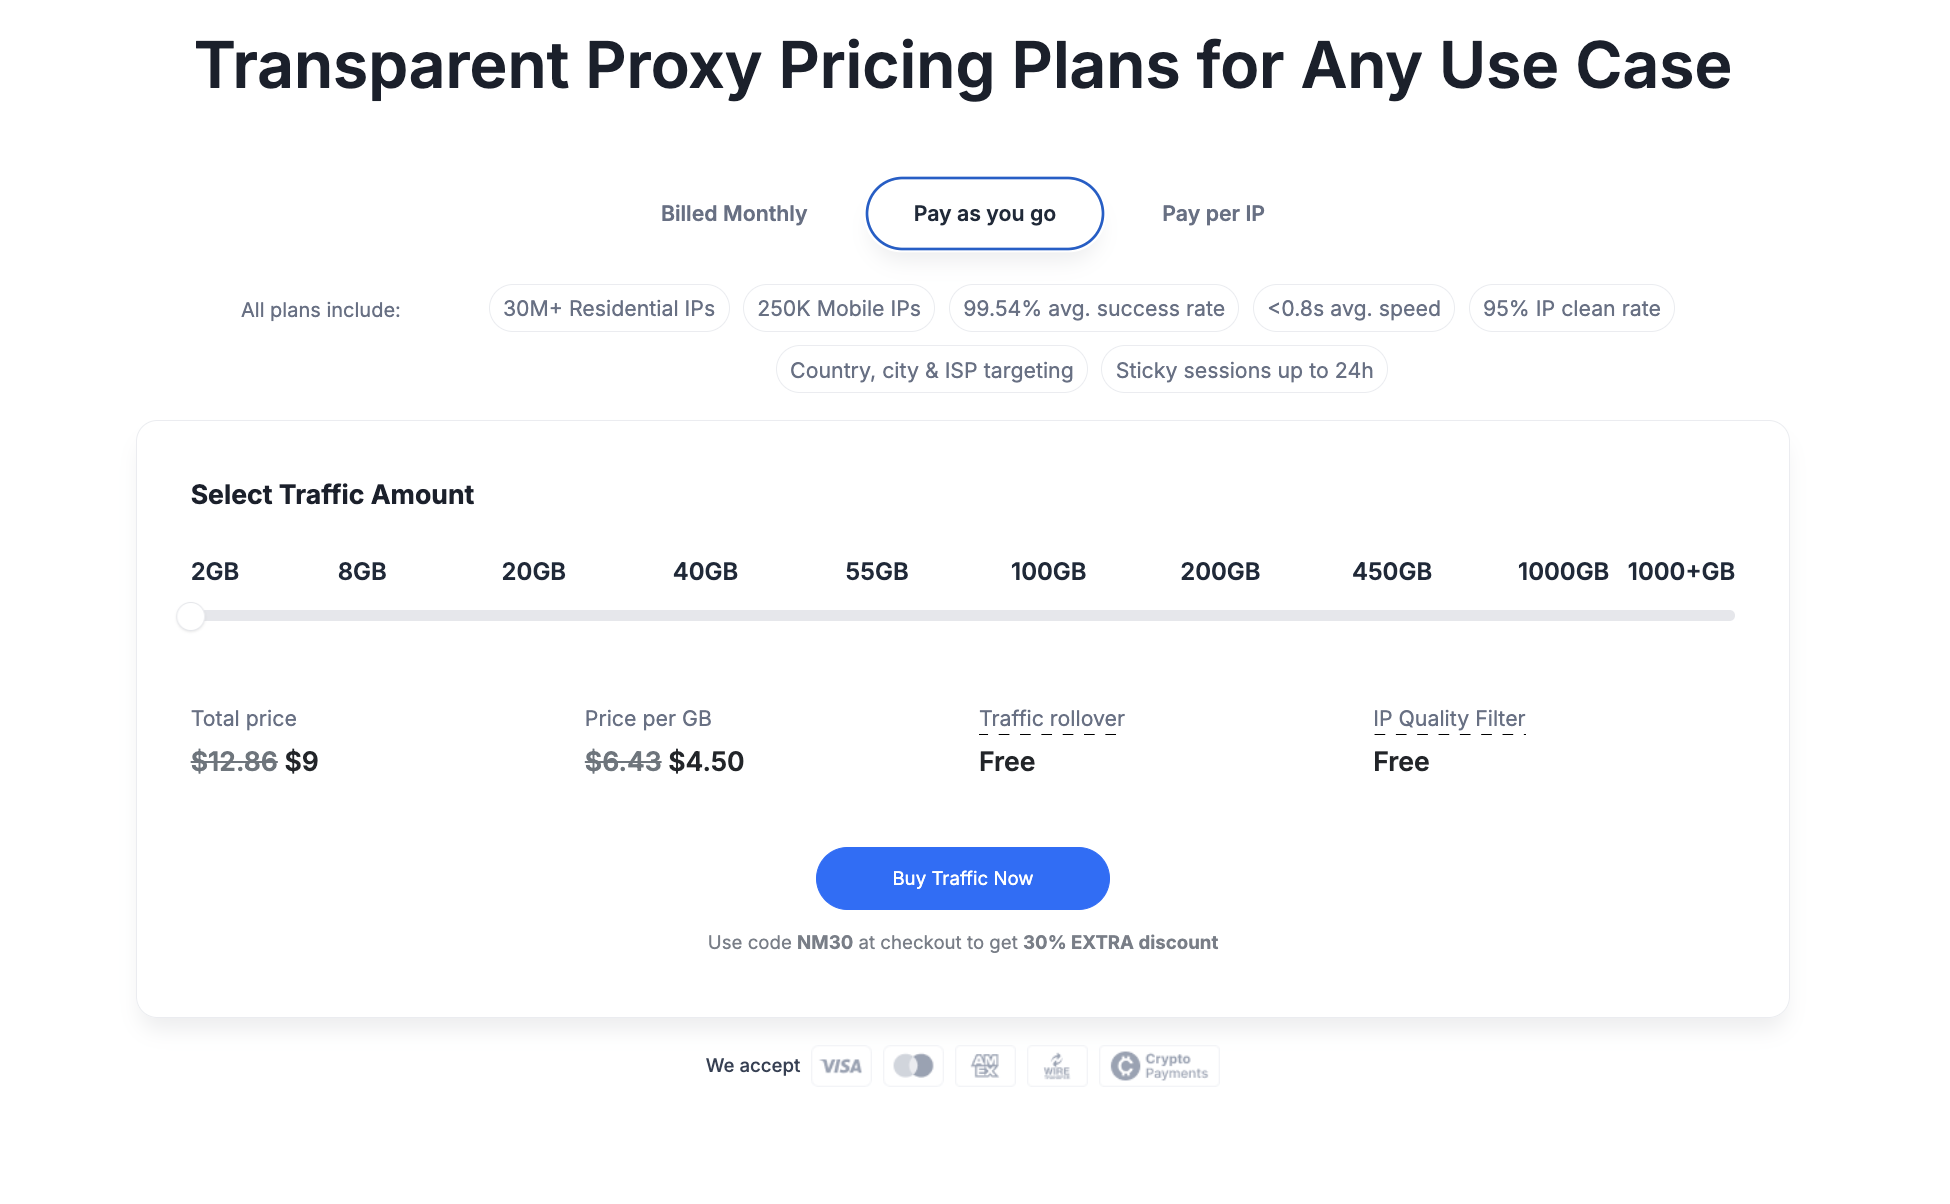Screen dimensions: 1950x1204
Task: Open the Pay per IP tab
Action: (x=1213, y=213)
